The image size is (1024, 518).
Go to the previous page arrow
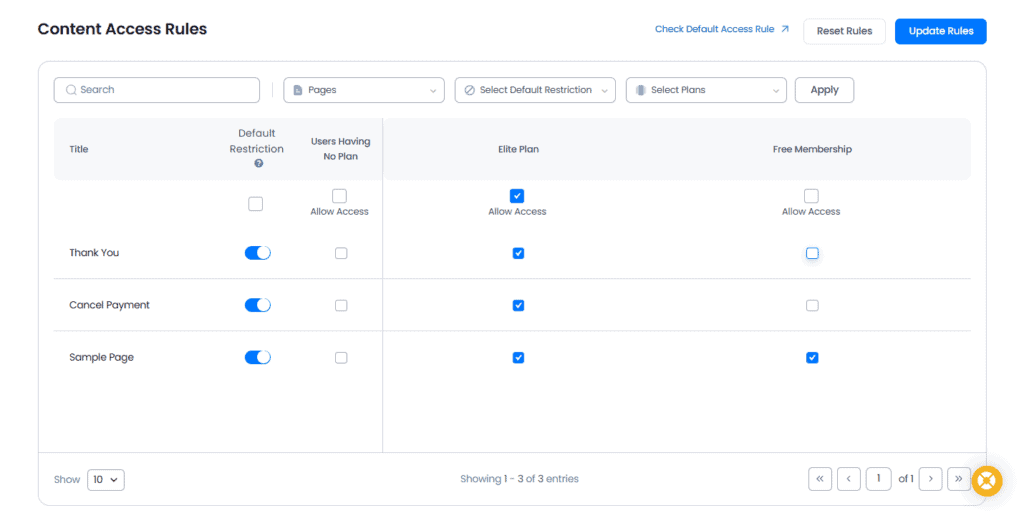(848, 479)
